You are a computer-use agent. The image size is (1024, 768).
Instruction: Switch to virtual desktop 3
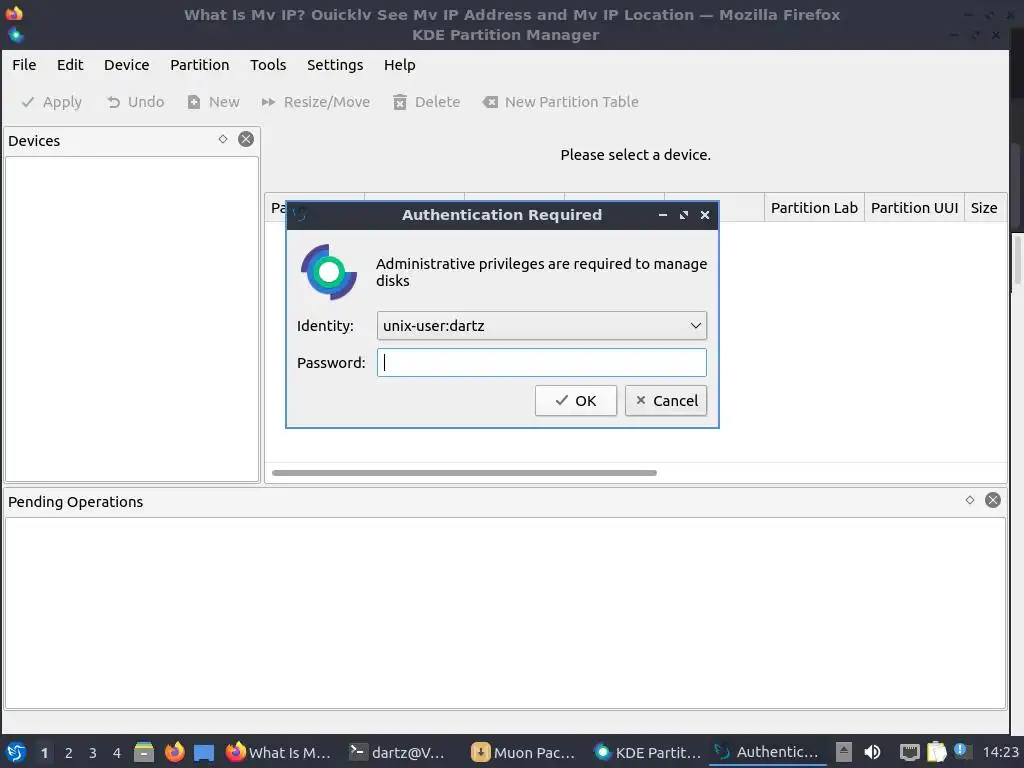pyautogui.click(x=93, y=753)
